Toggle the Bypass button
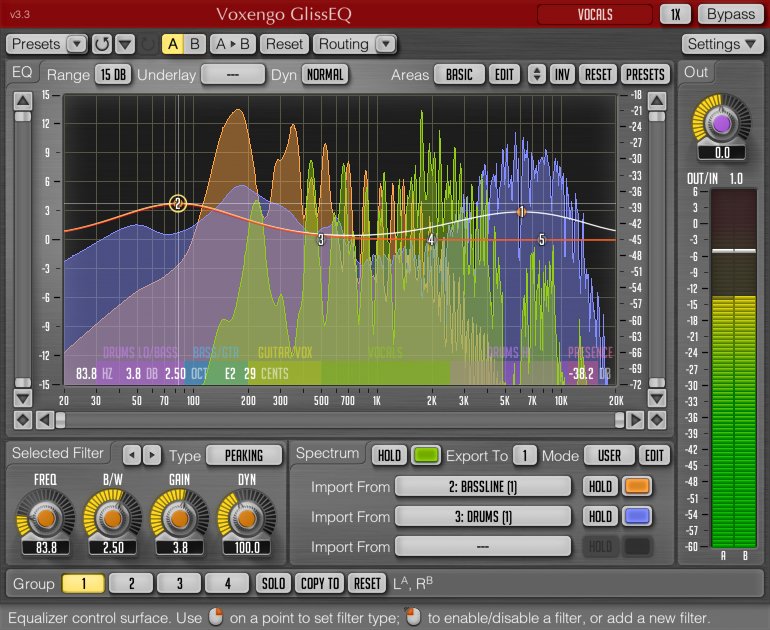The width and height of the screenshot is (770, 630). 730,14
